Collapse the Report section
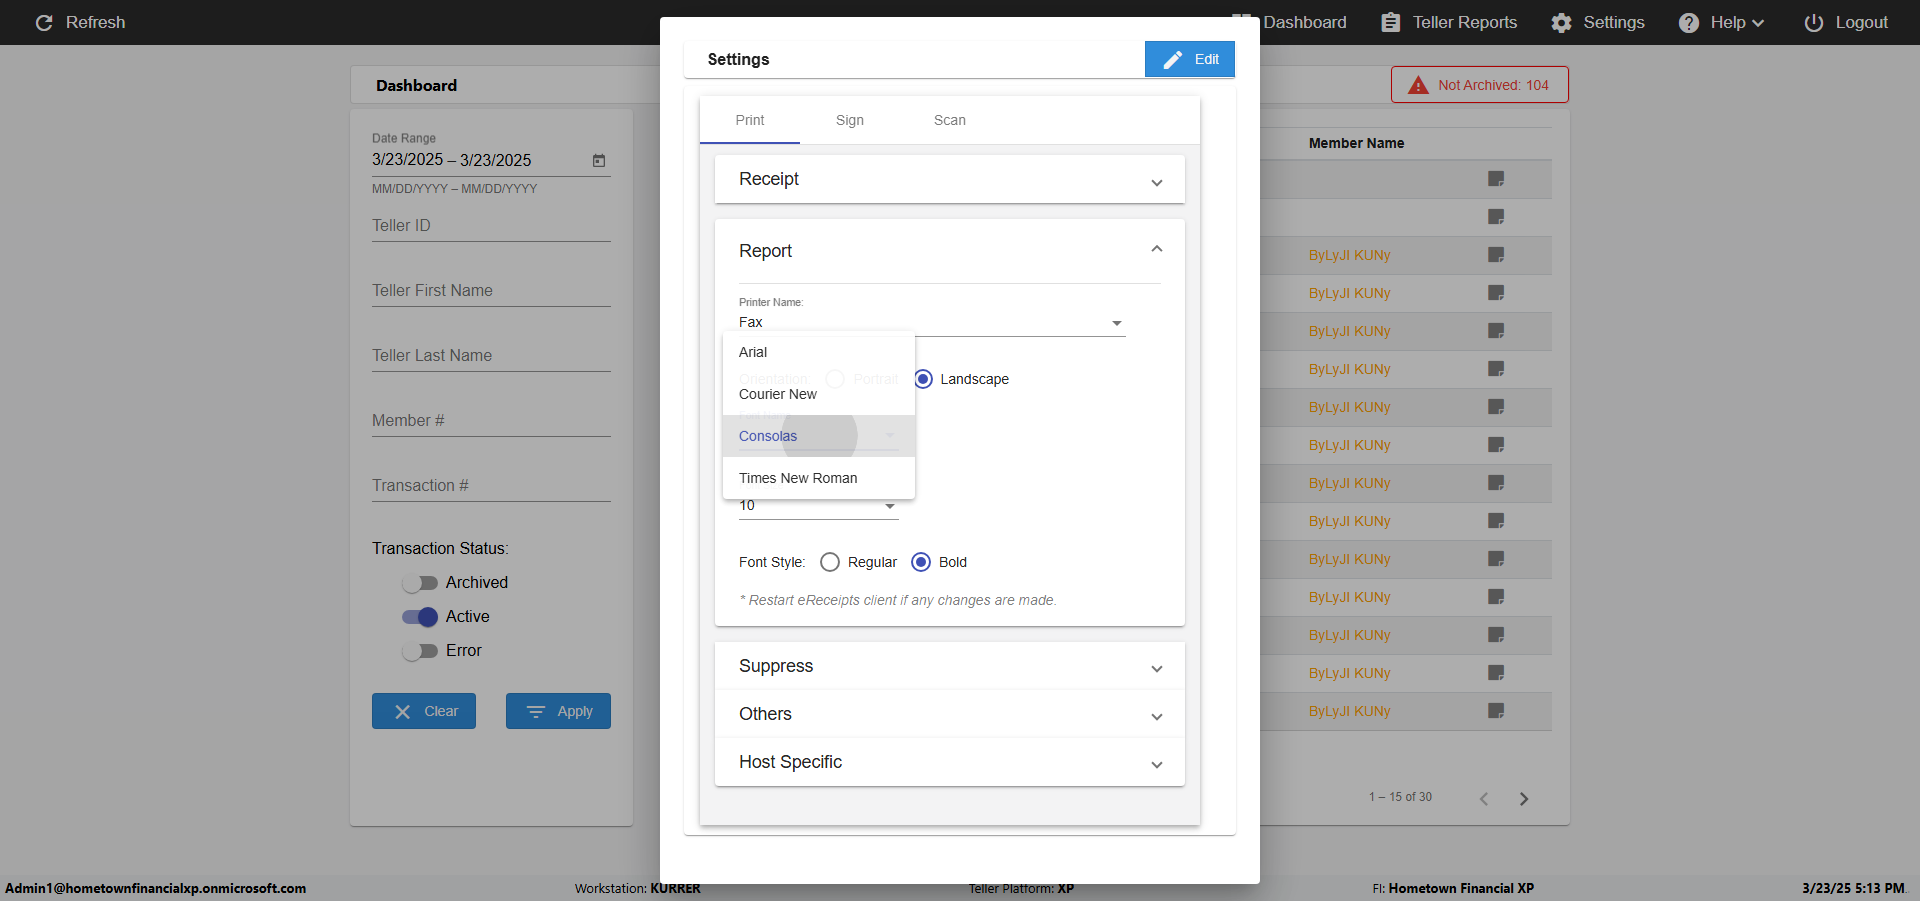1920x901 pixels. tap(950, 251)
